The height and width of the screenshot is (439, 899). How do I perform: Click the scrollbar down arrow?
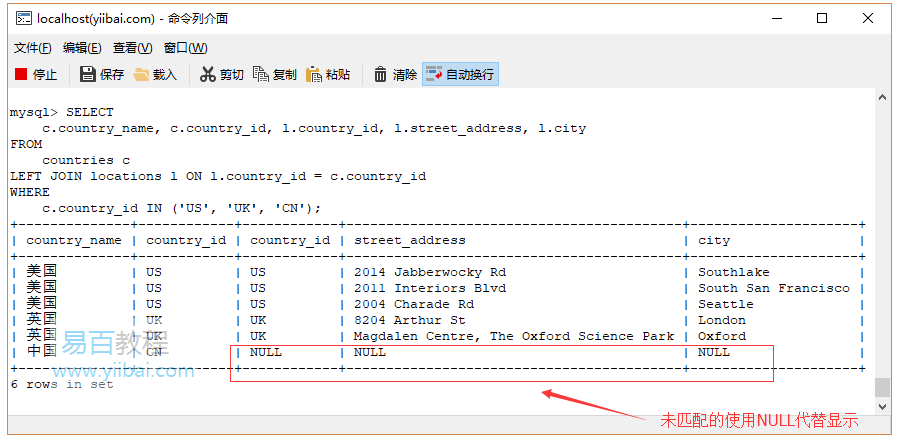(881, 406)
